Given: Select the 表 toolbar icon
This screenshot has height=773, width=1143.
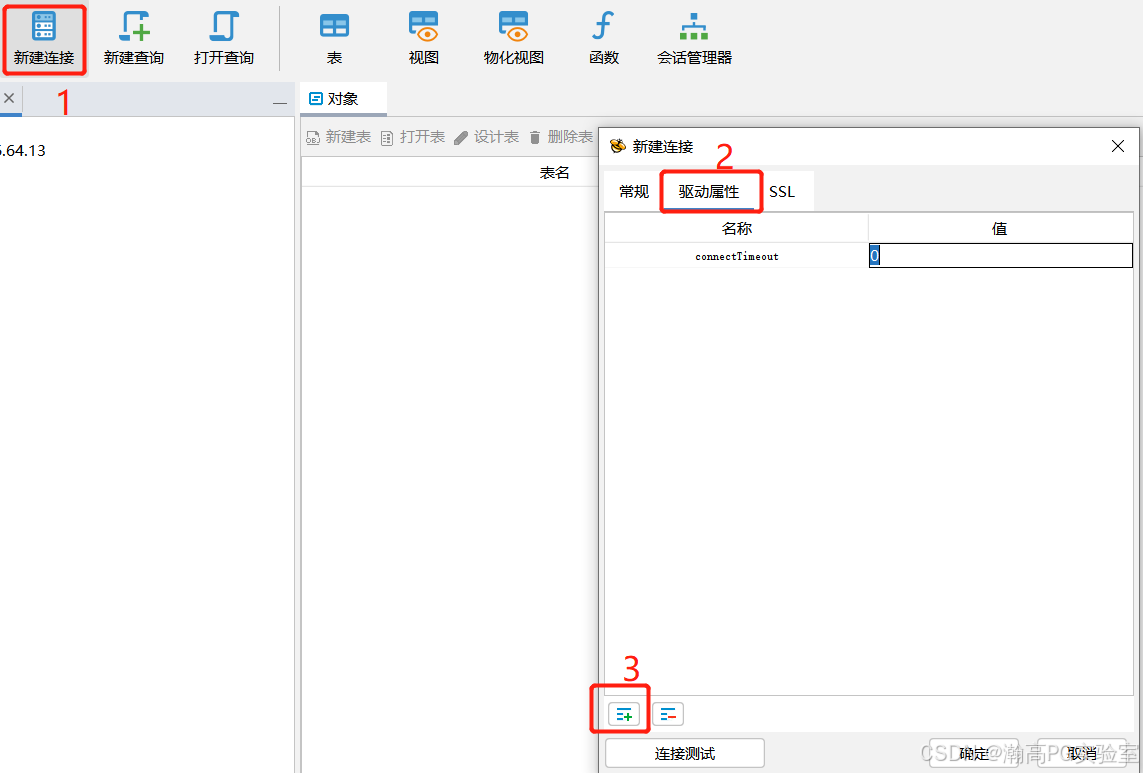Looking at the screenshot, I should point(334,39).
